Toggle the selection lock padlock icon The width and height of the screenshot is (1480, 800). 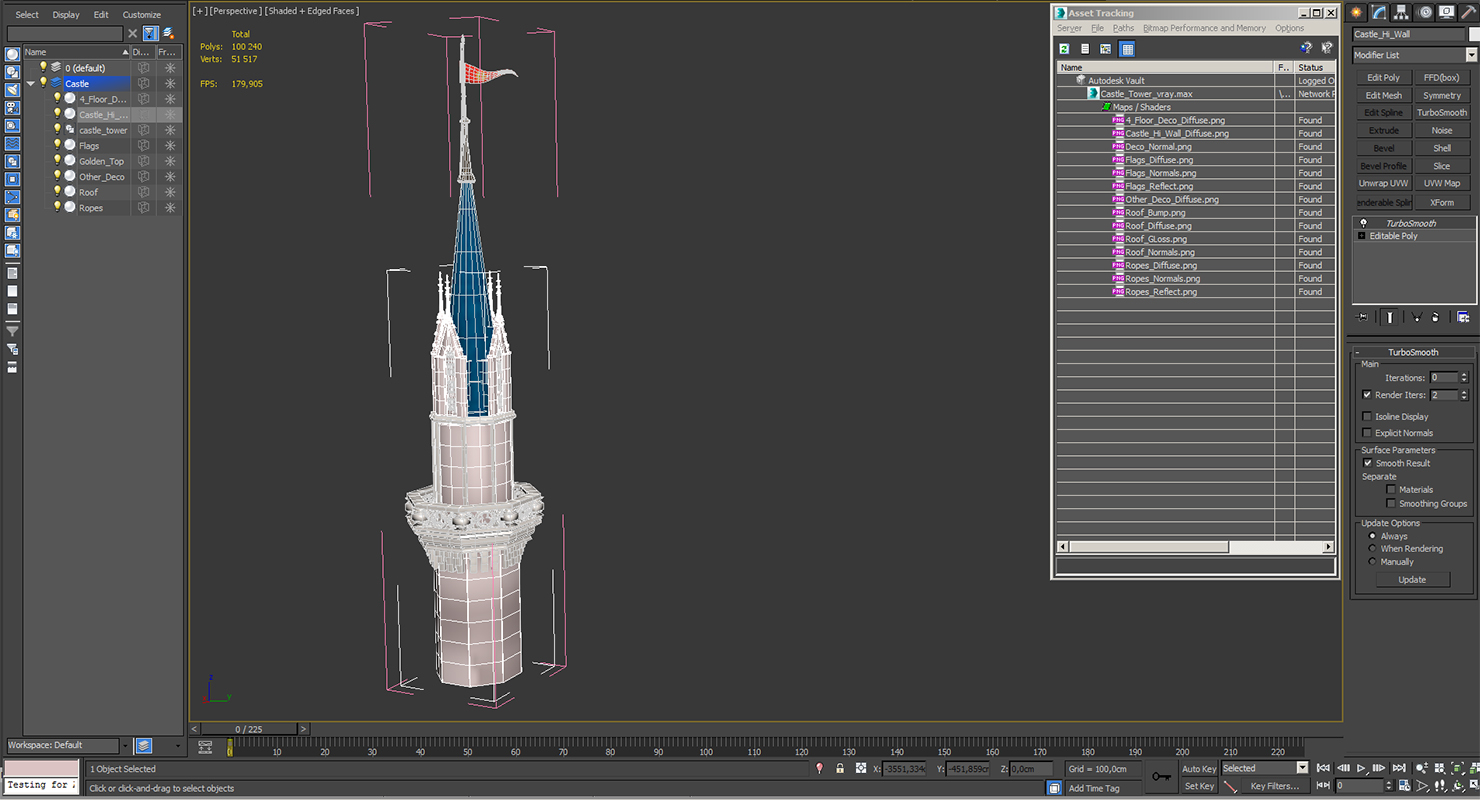point(840,768)
